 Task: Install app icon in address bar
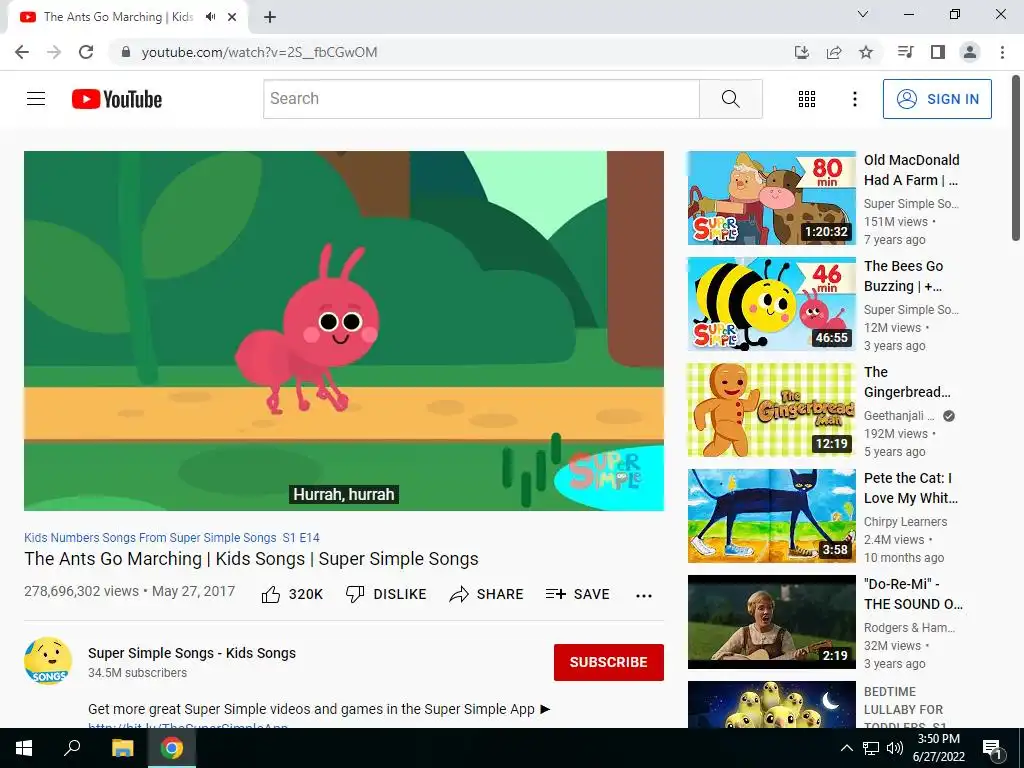pyautogui.click(x=801, y=52)
